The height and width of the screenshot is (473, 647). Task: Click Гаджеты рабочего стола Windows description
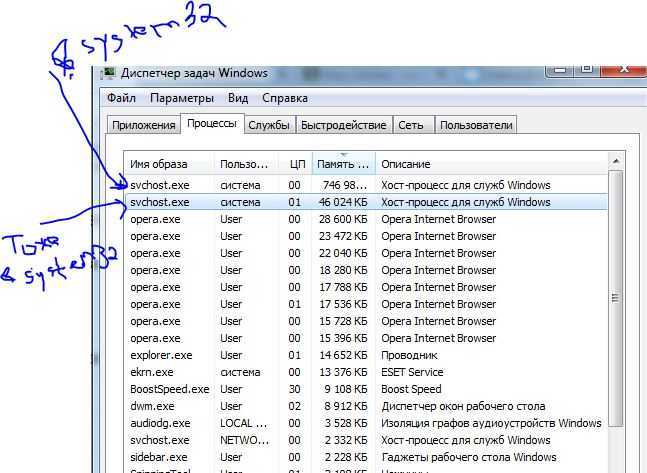469,457
